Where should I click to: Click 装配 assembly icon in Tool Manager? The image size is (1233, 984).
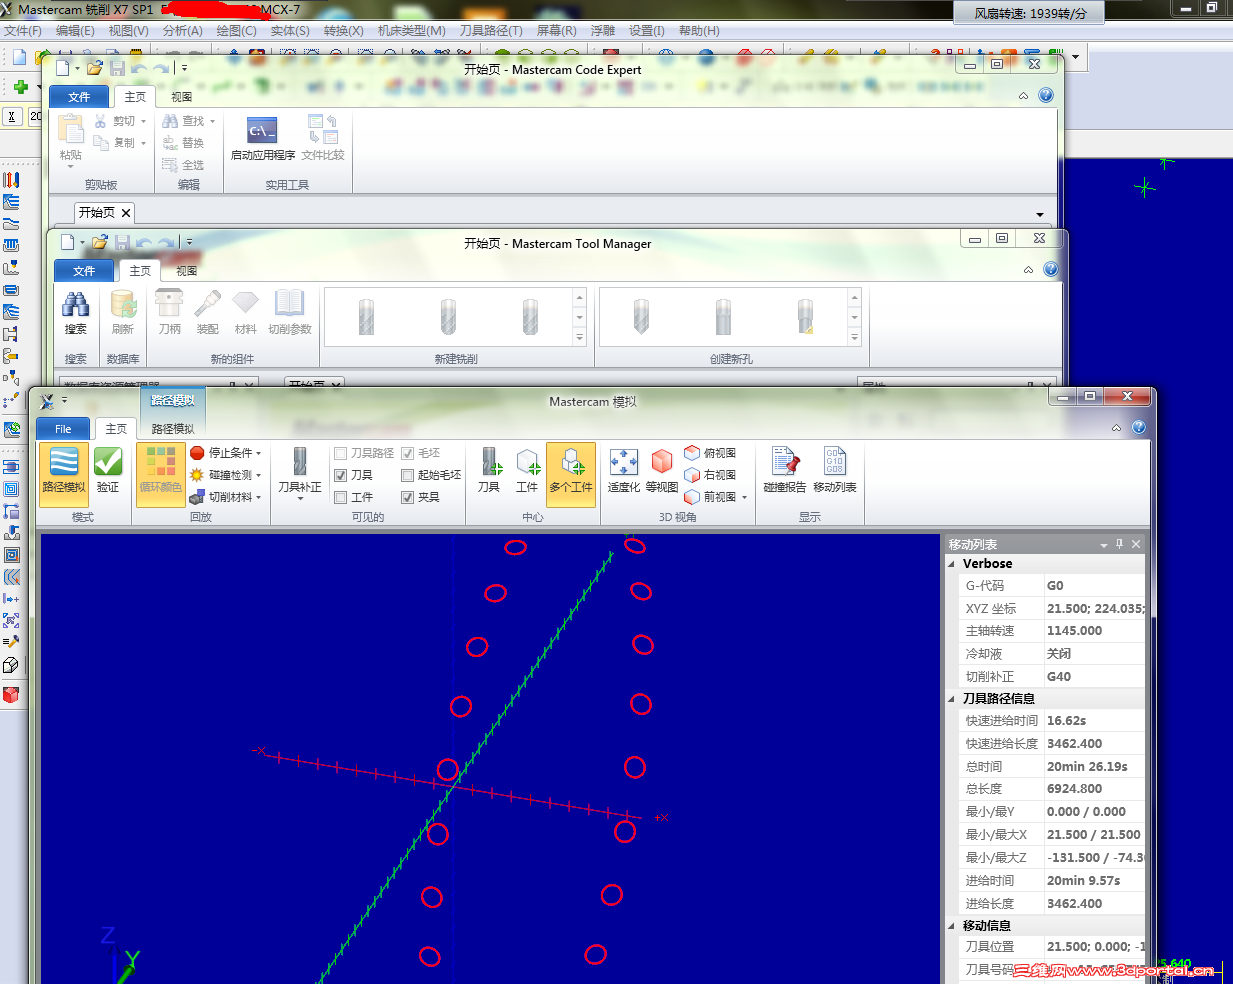pos(208,312)
